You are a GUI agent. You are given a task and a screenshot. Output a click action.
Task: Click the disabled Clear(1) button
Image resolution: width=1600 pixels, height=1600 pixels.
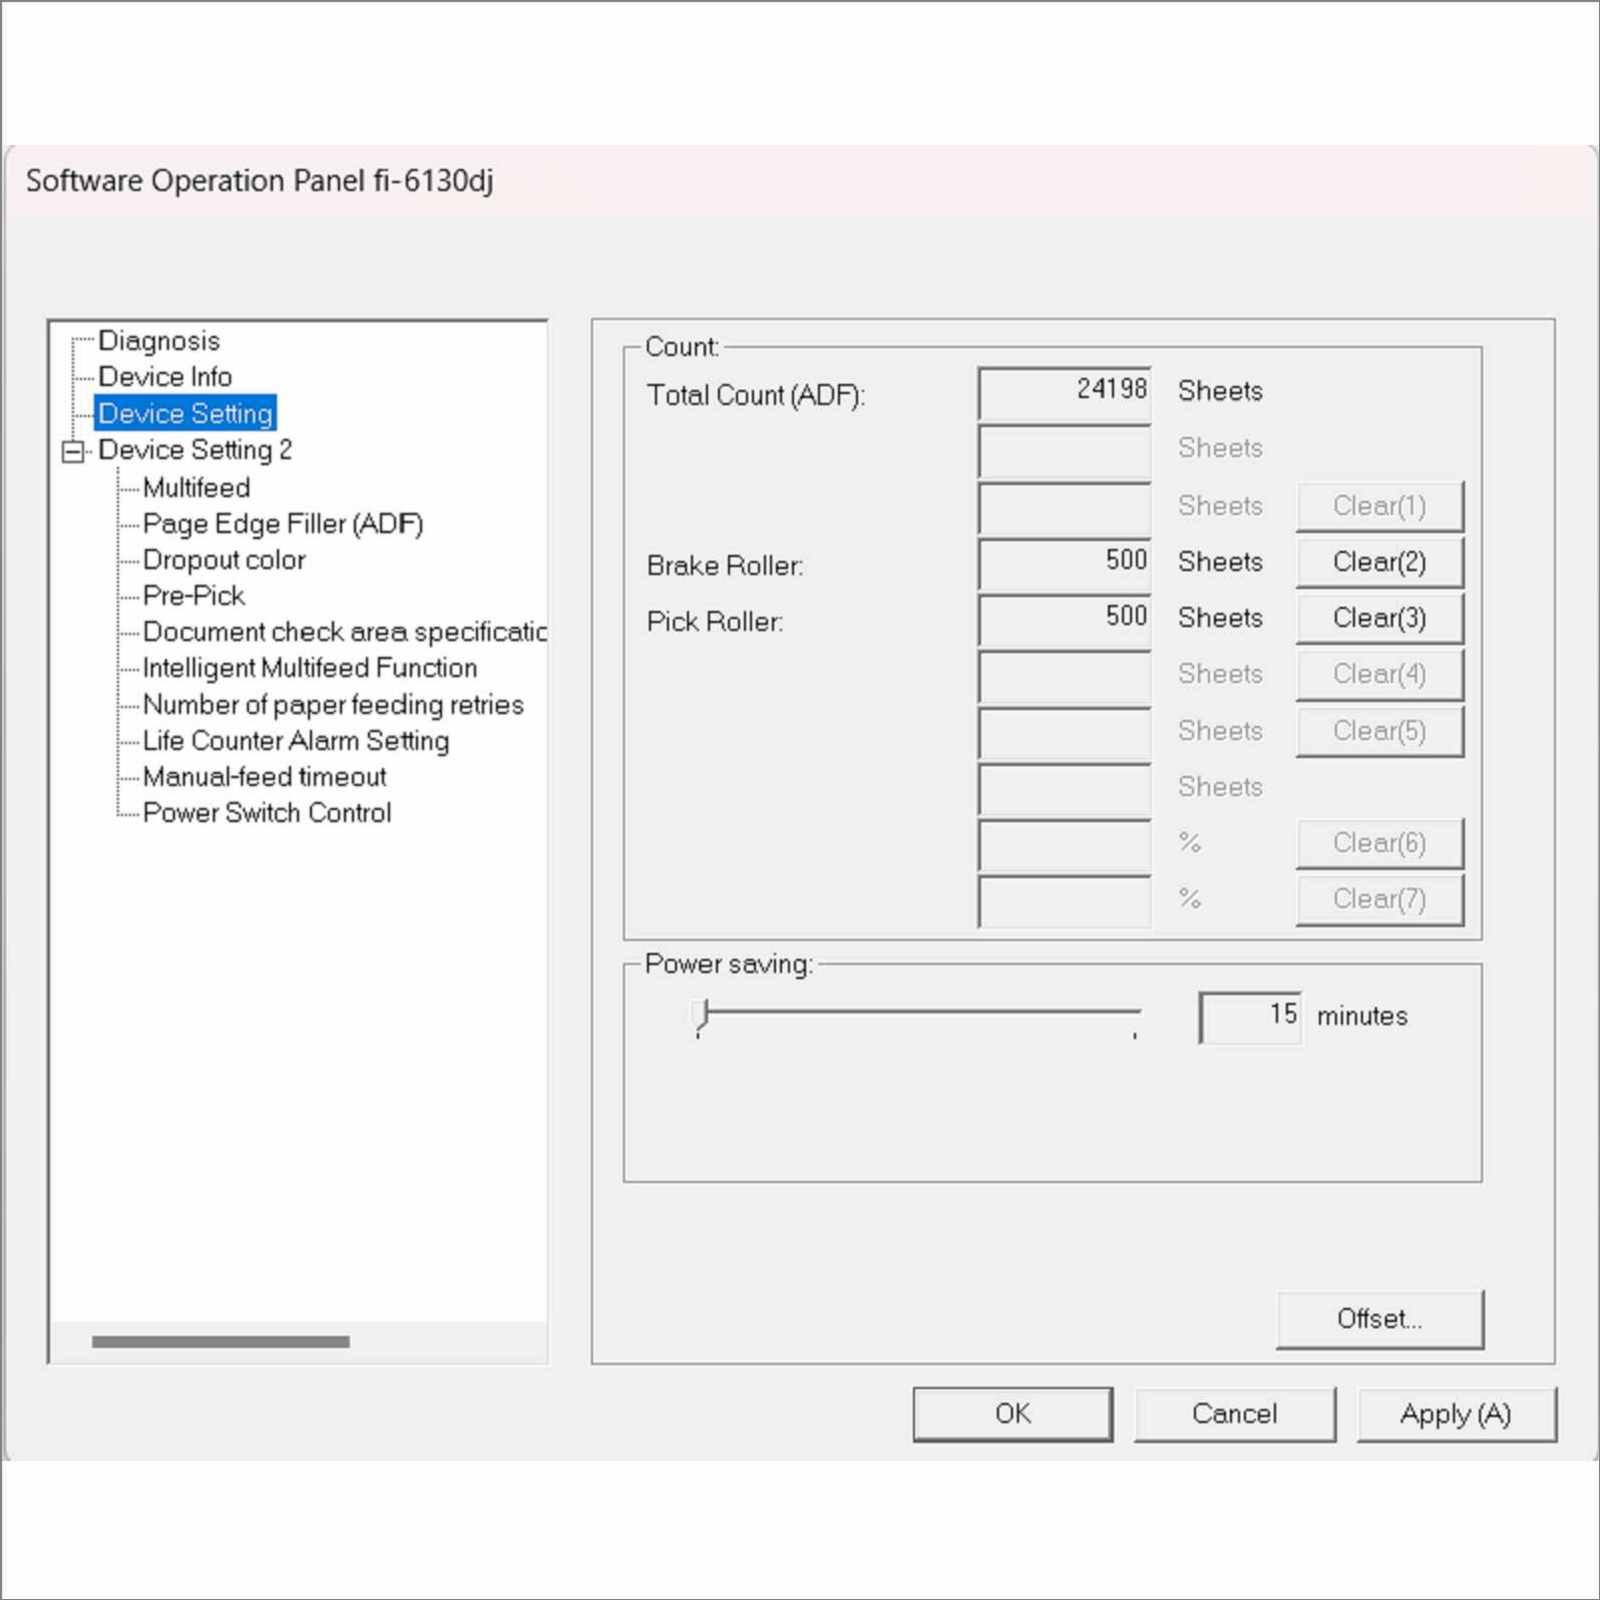[1380, 506]
